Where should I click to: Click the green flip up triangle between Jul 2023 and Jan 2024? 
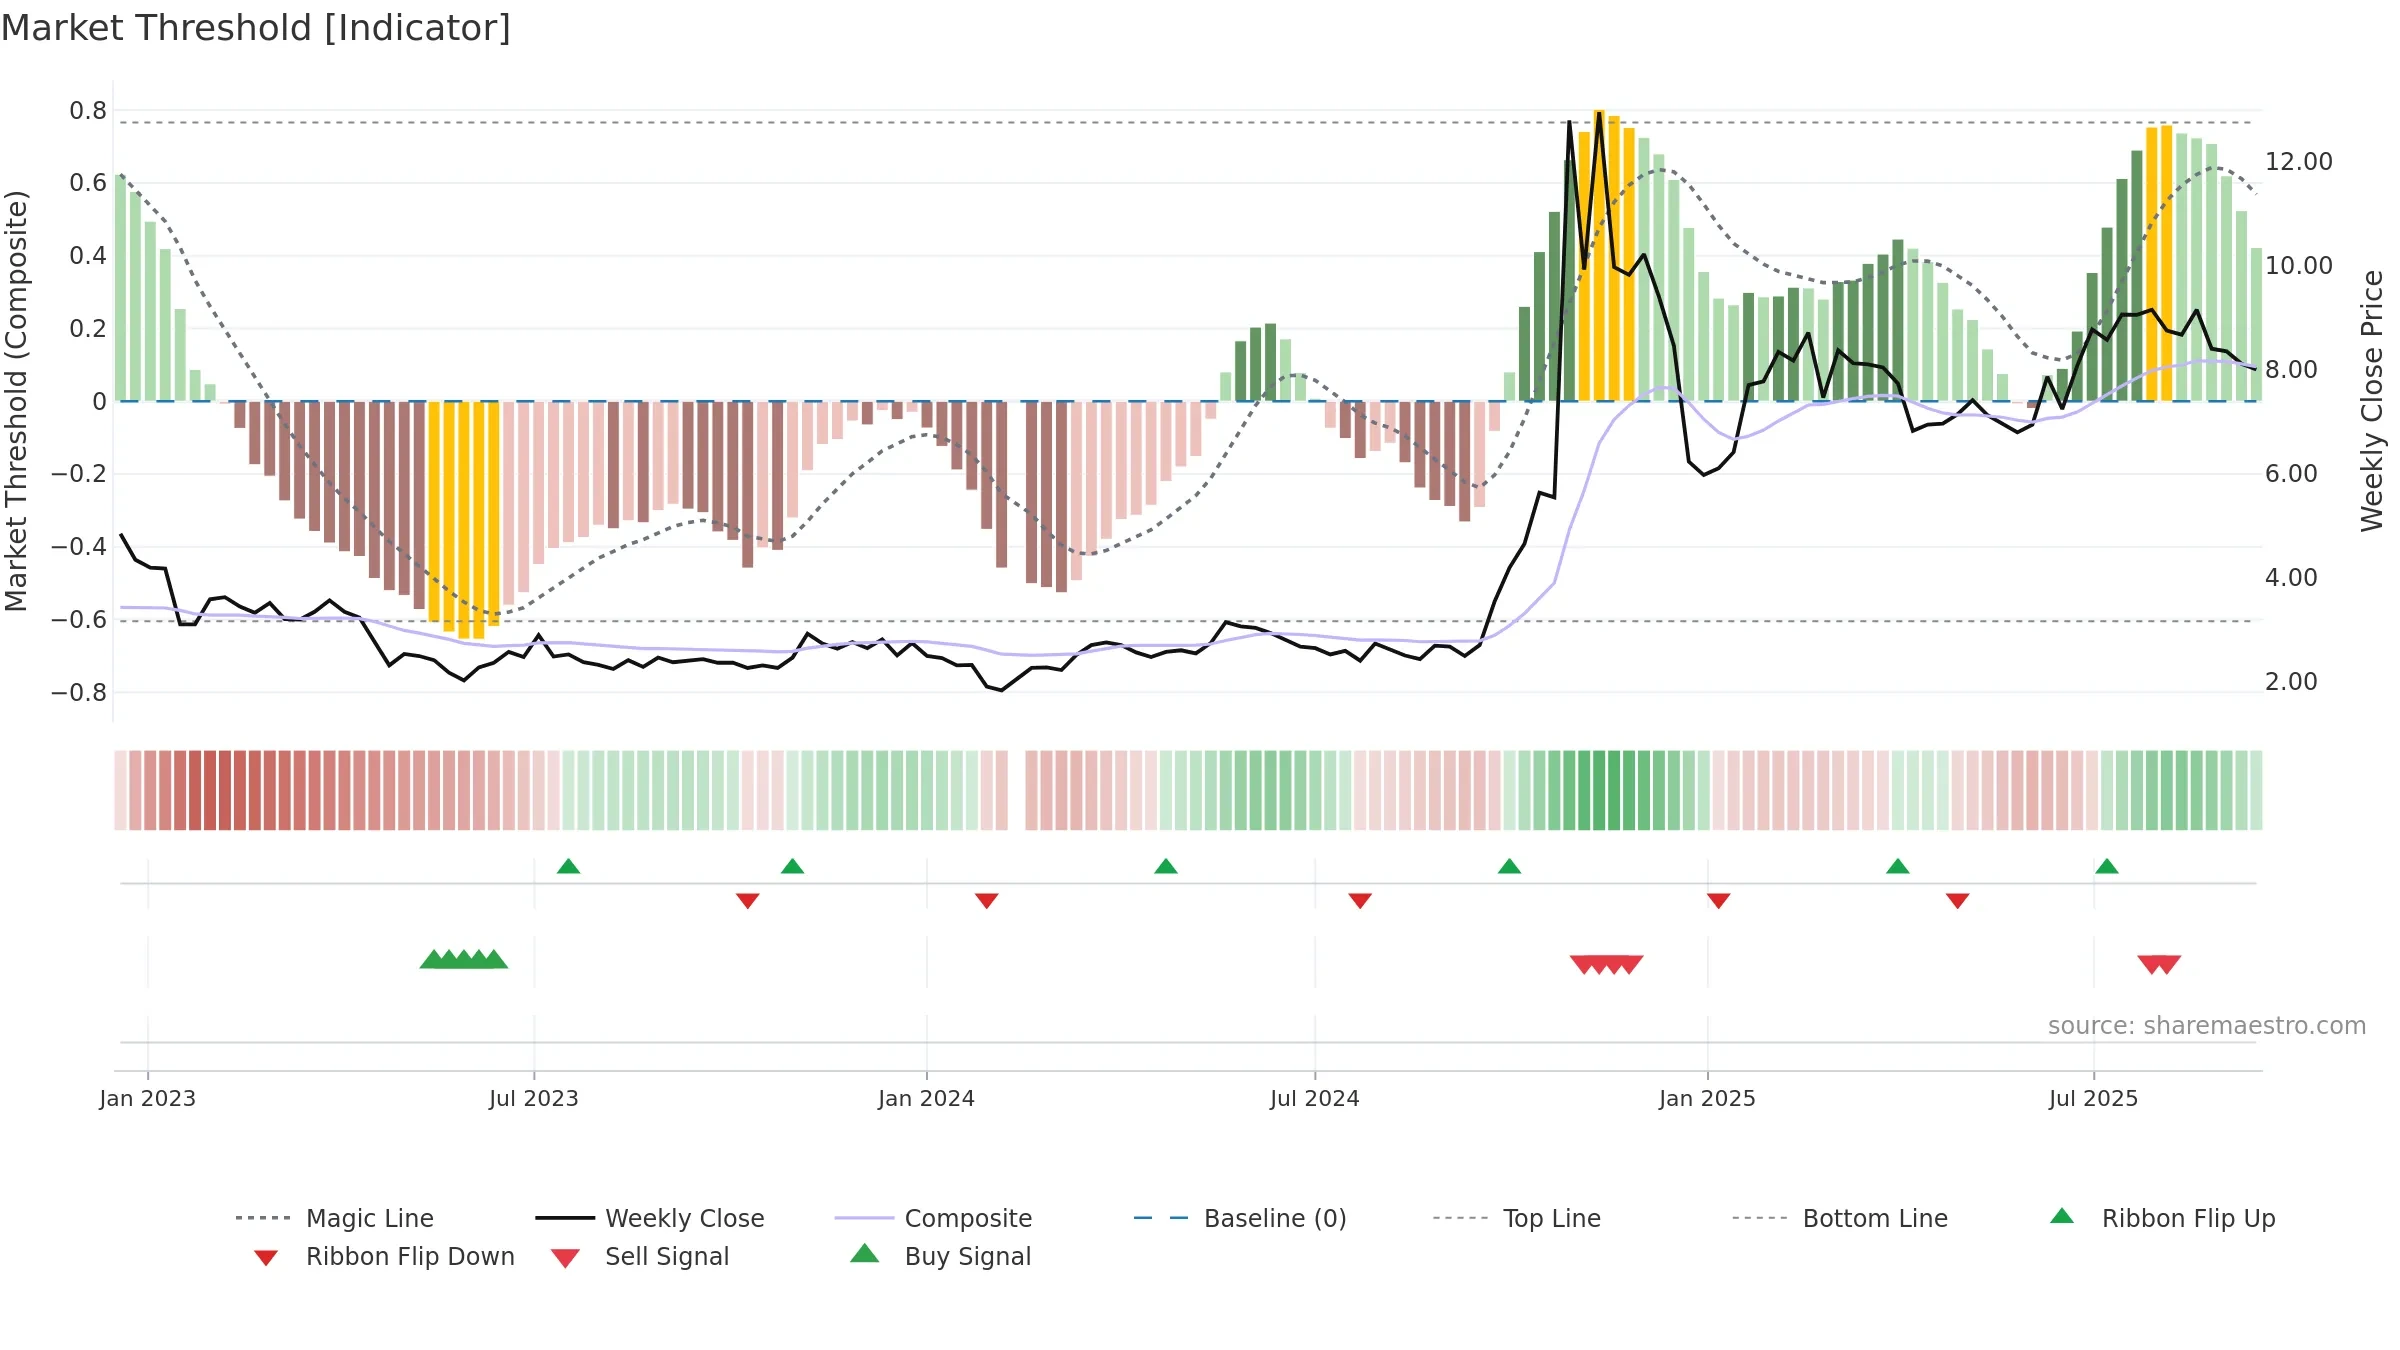(x=792, y=866)
